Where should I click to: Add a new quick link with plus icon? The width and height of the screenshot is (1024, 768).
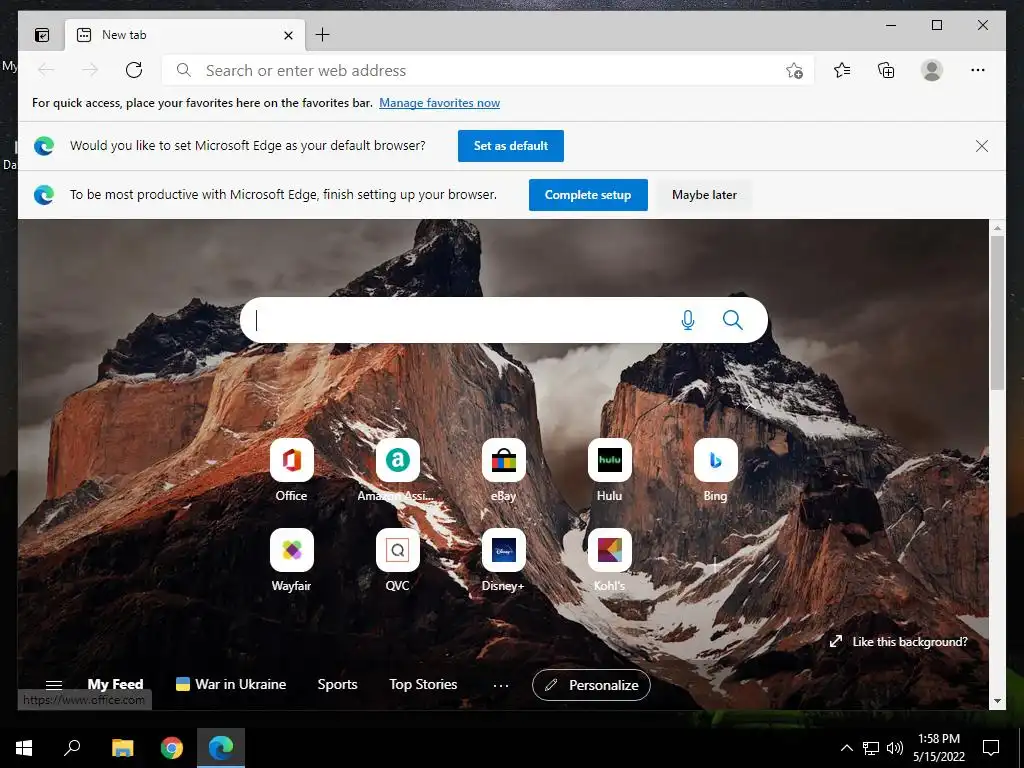(715, 565)
